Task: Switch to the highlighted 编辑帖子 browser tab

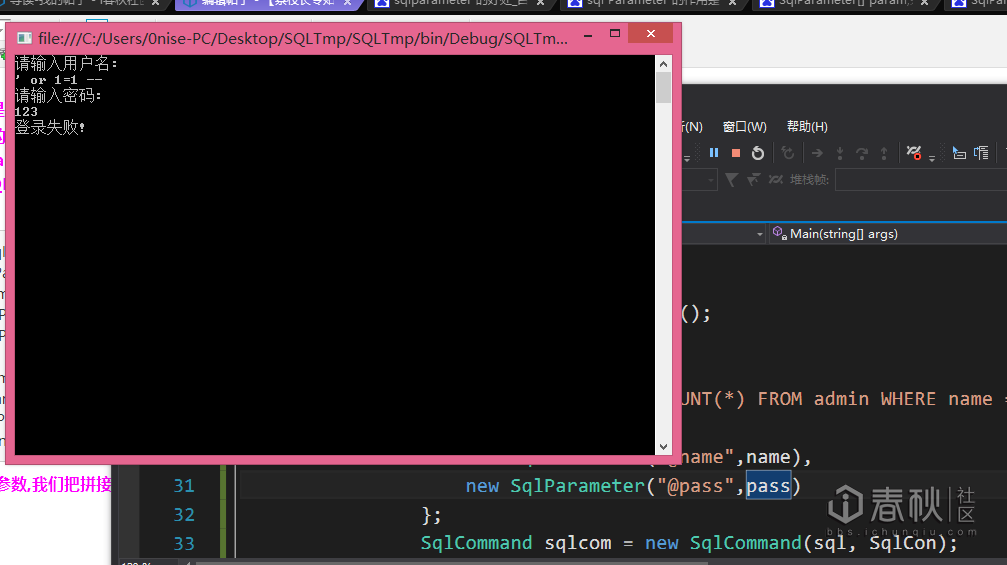Action: tap(267, 4)
